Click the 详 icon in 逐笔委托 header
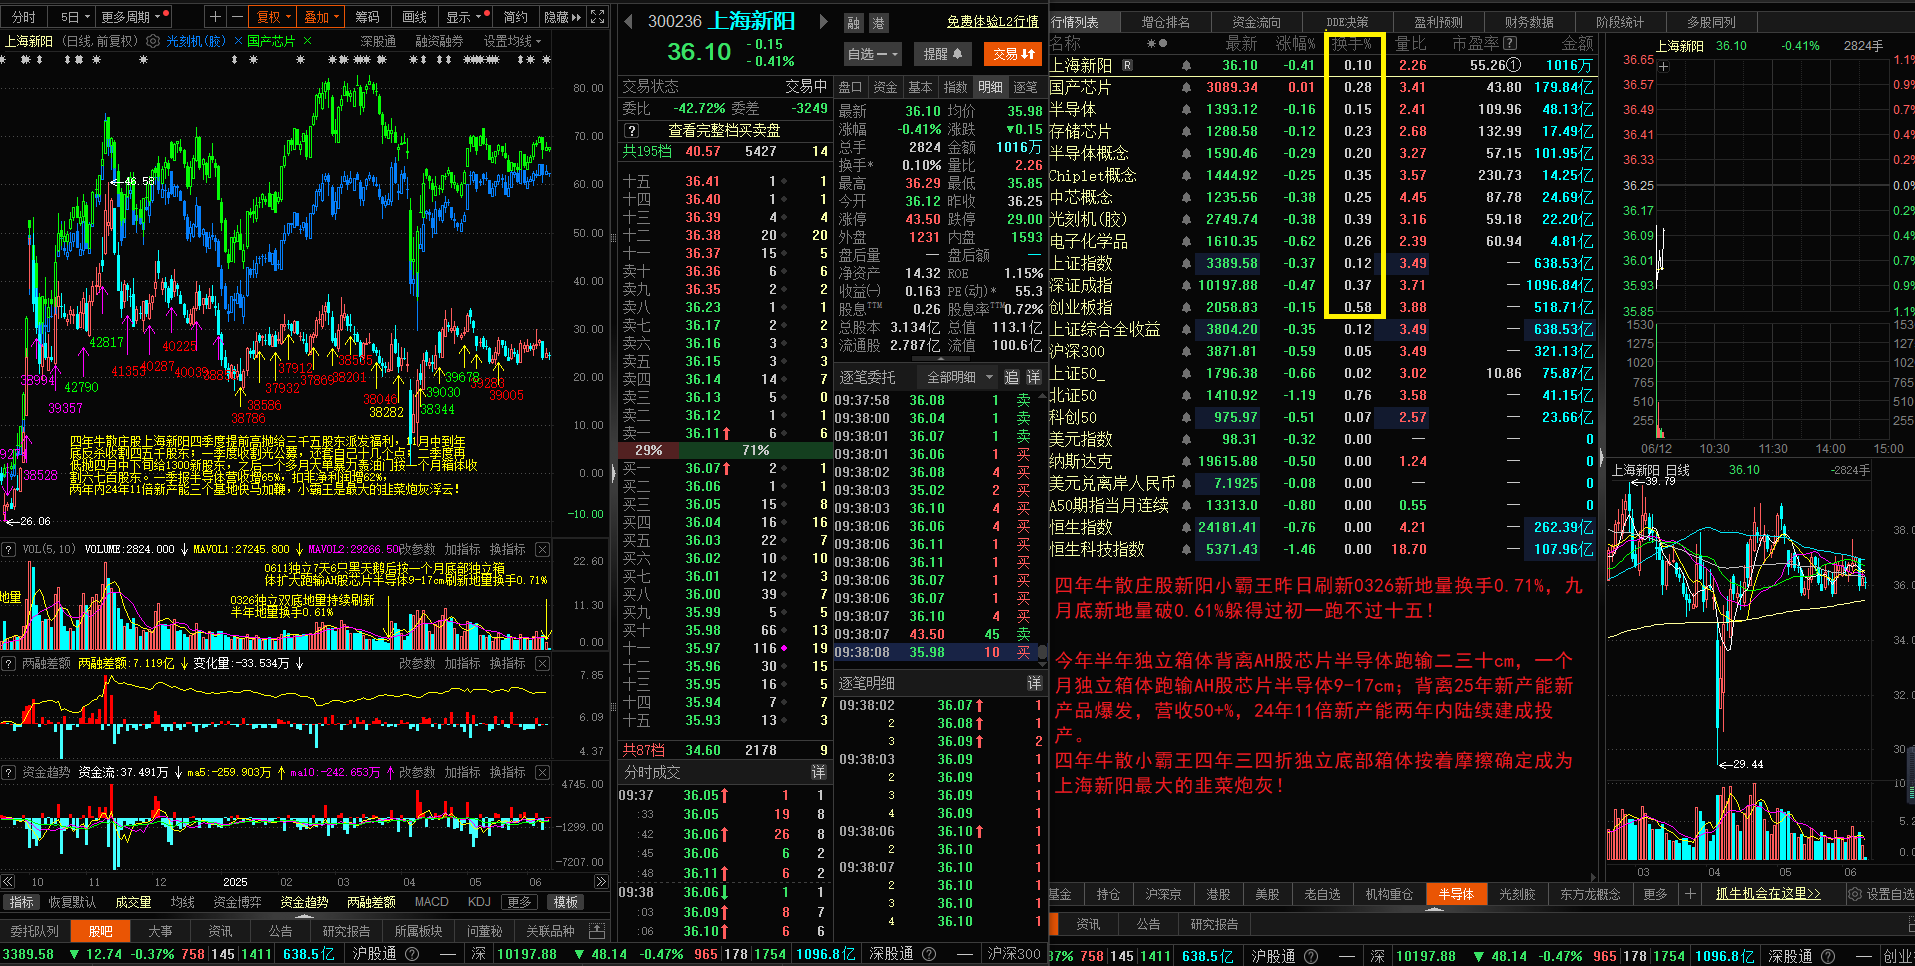 [1033, 377]
